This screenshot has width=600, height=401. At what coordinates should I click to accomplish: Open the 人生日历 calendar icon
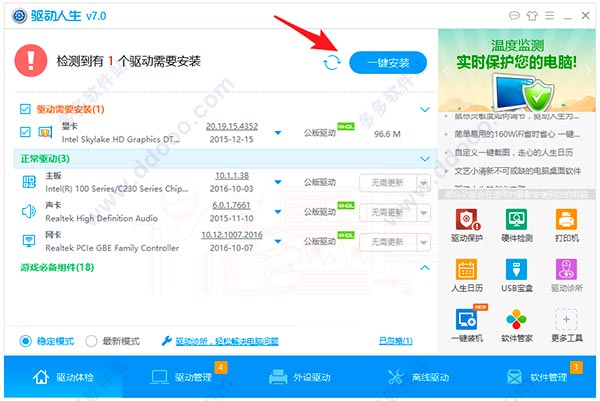(x=466, y=269)
